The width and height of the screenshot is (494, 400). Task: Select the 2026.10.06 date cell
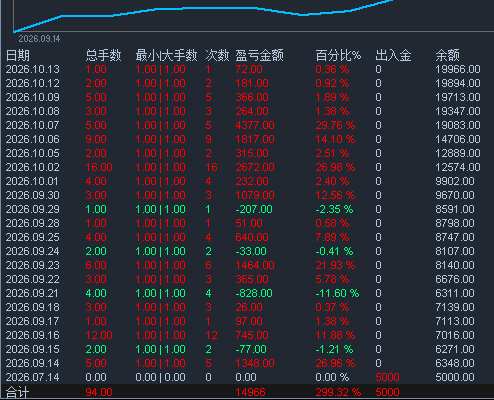(x=32, y=139)
